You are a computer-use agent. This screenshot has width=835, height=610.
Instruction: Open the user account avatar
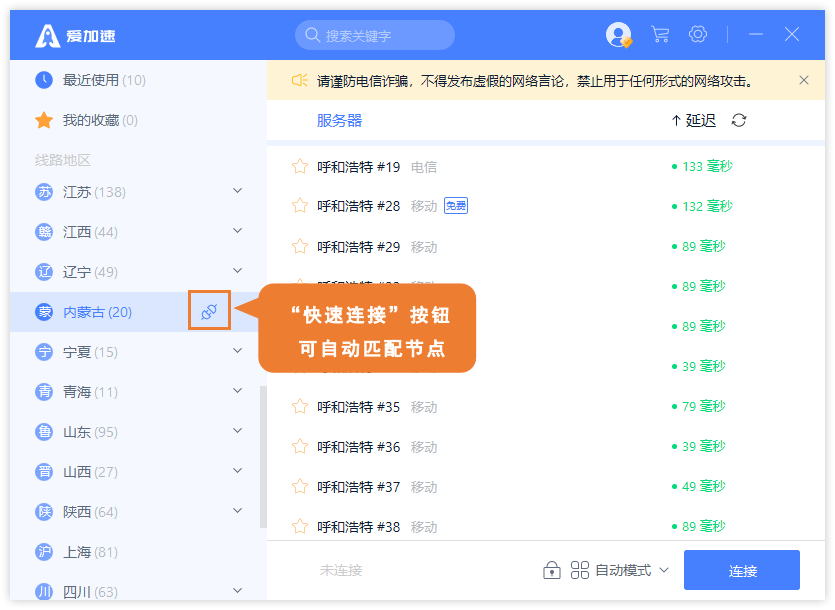(618, 35)
